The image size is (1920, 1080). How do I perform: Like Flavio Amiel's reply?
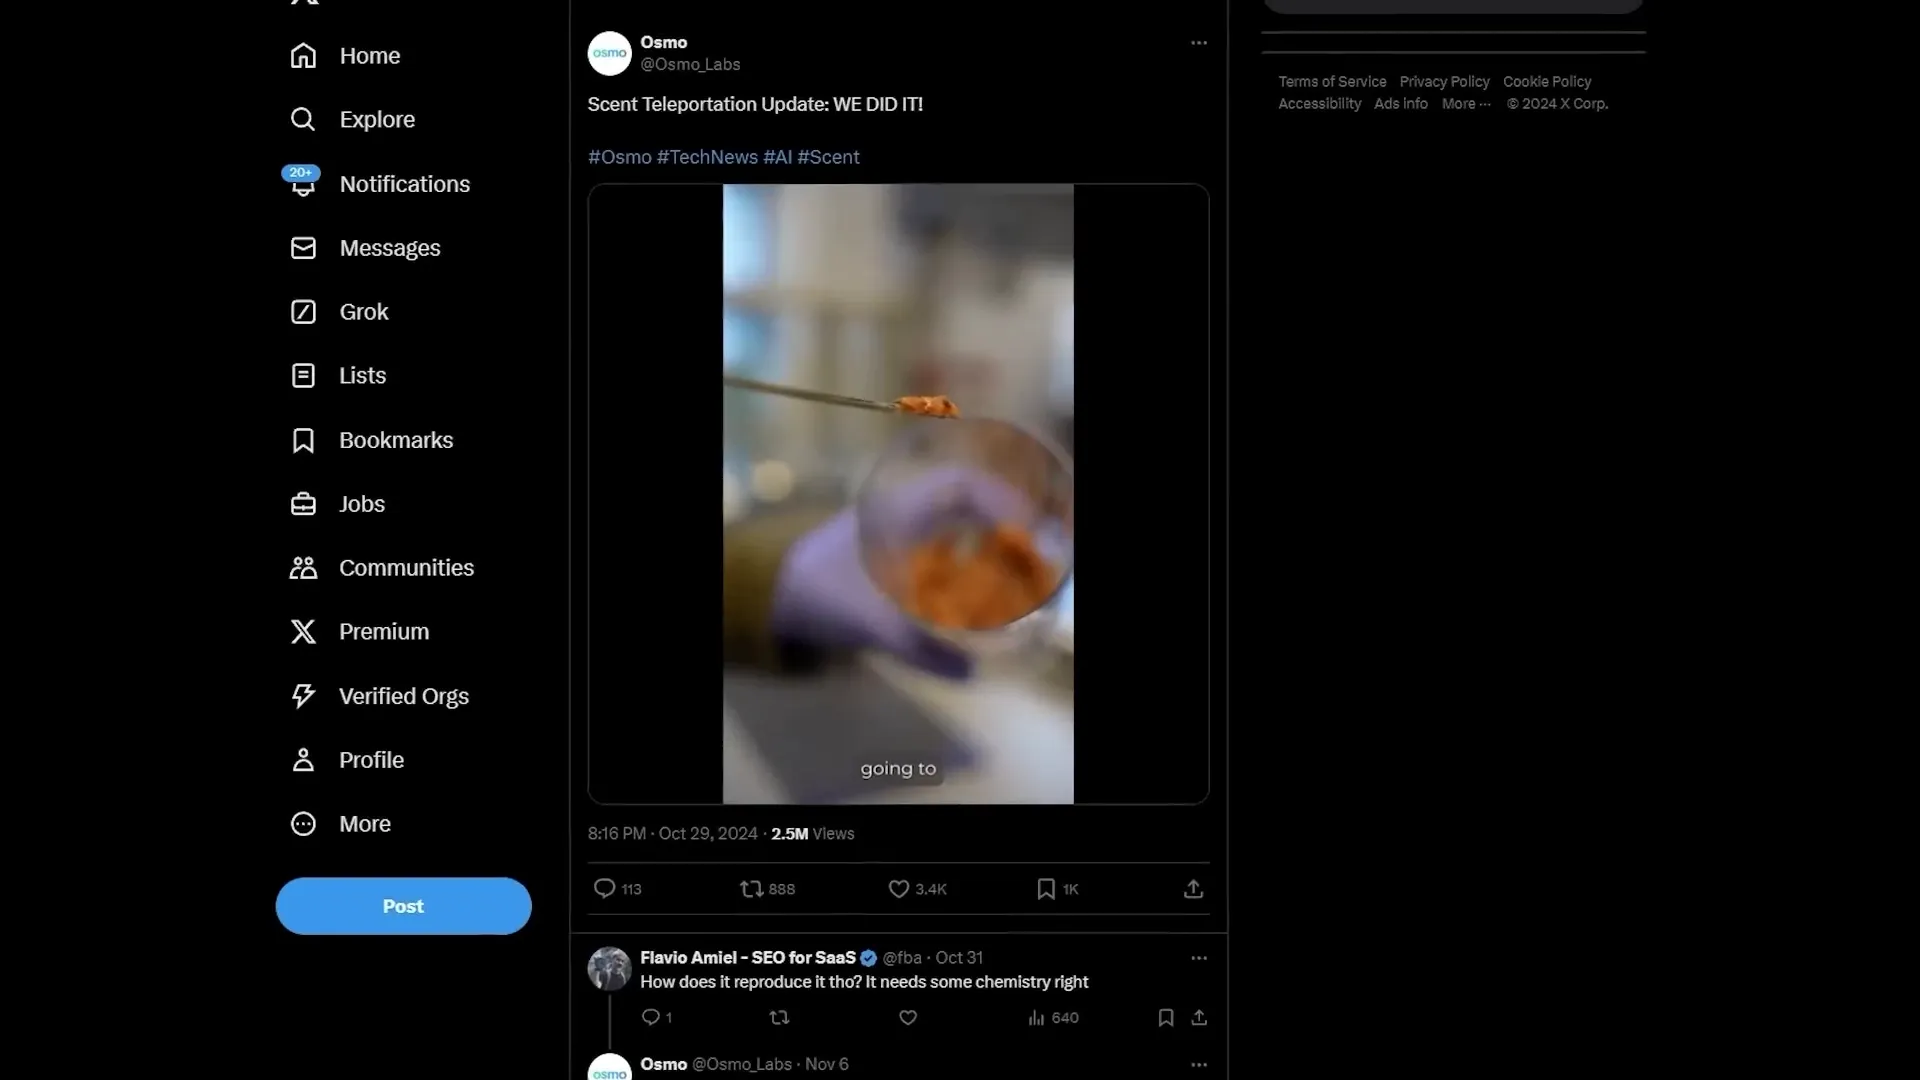[x=907, y=1017]
